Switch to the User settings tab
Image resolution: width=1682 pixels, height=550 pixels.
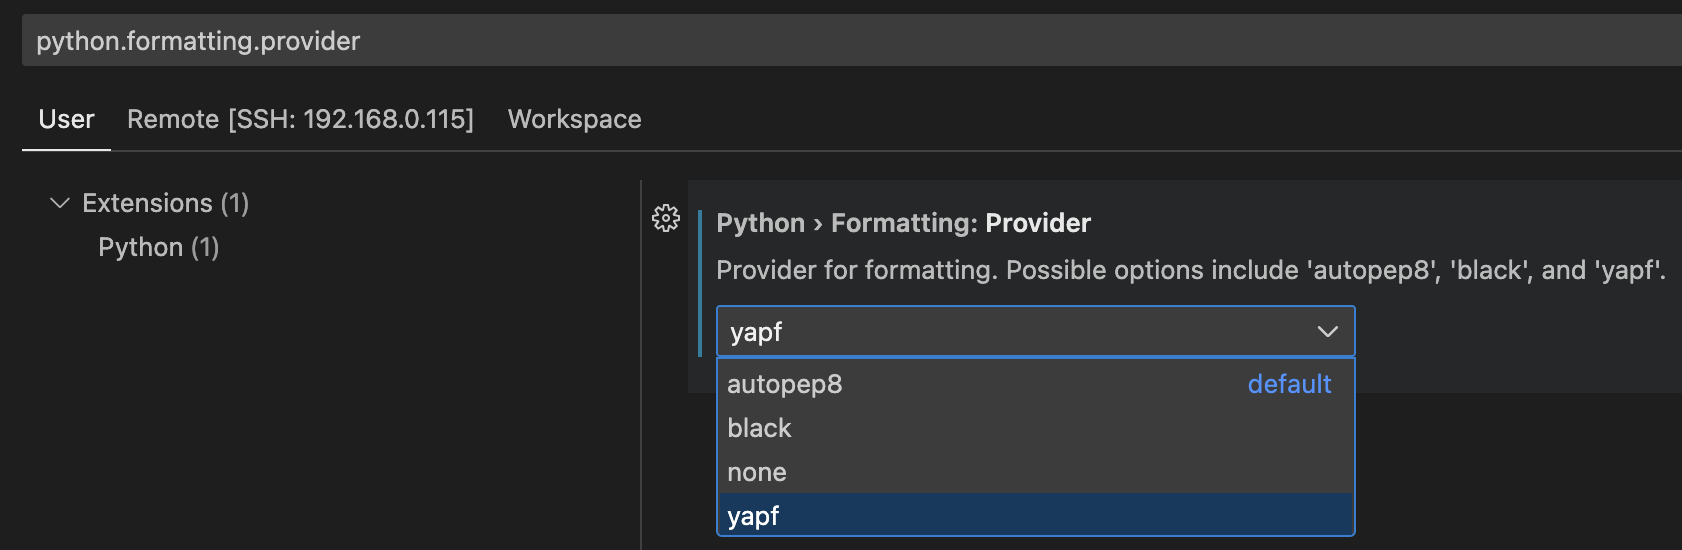point(66,120)
